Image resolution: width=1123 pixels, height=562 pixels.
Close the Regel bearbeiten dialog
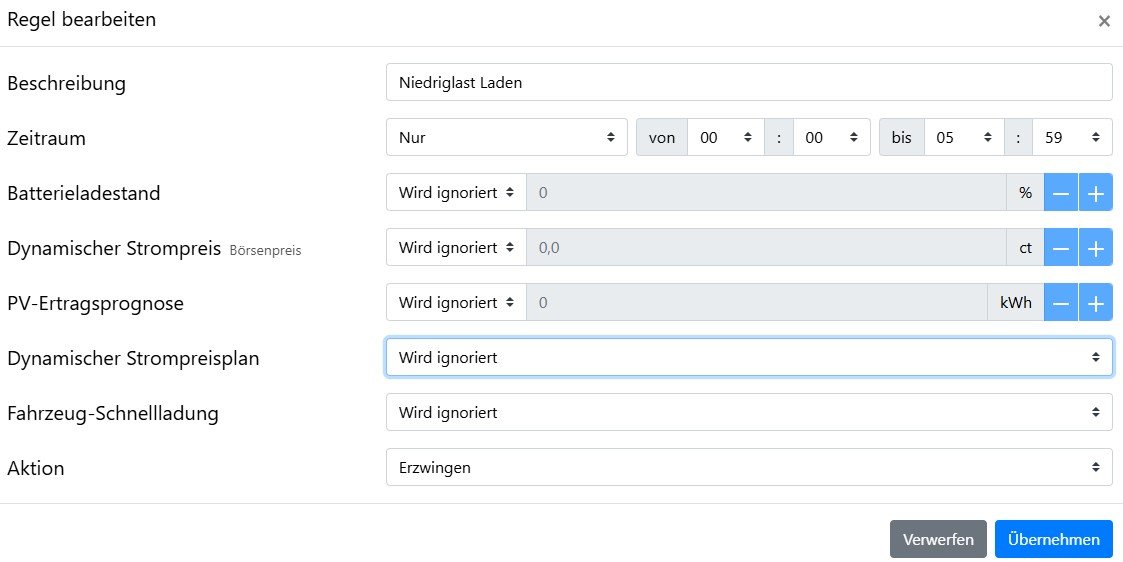[1104, 21]
